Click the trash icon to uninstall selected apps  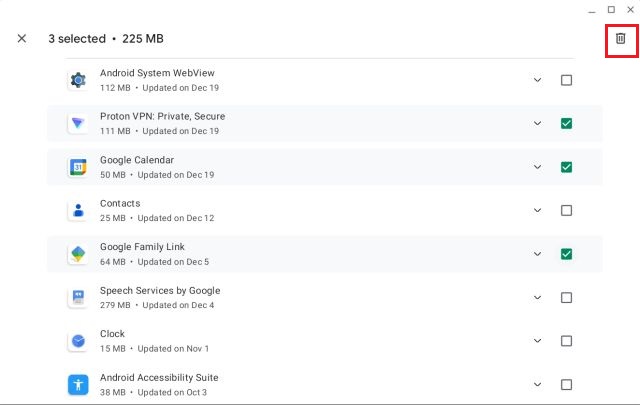point(620,38)
